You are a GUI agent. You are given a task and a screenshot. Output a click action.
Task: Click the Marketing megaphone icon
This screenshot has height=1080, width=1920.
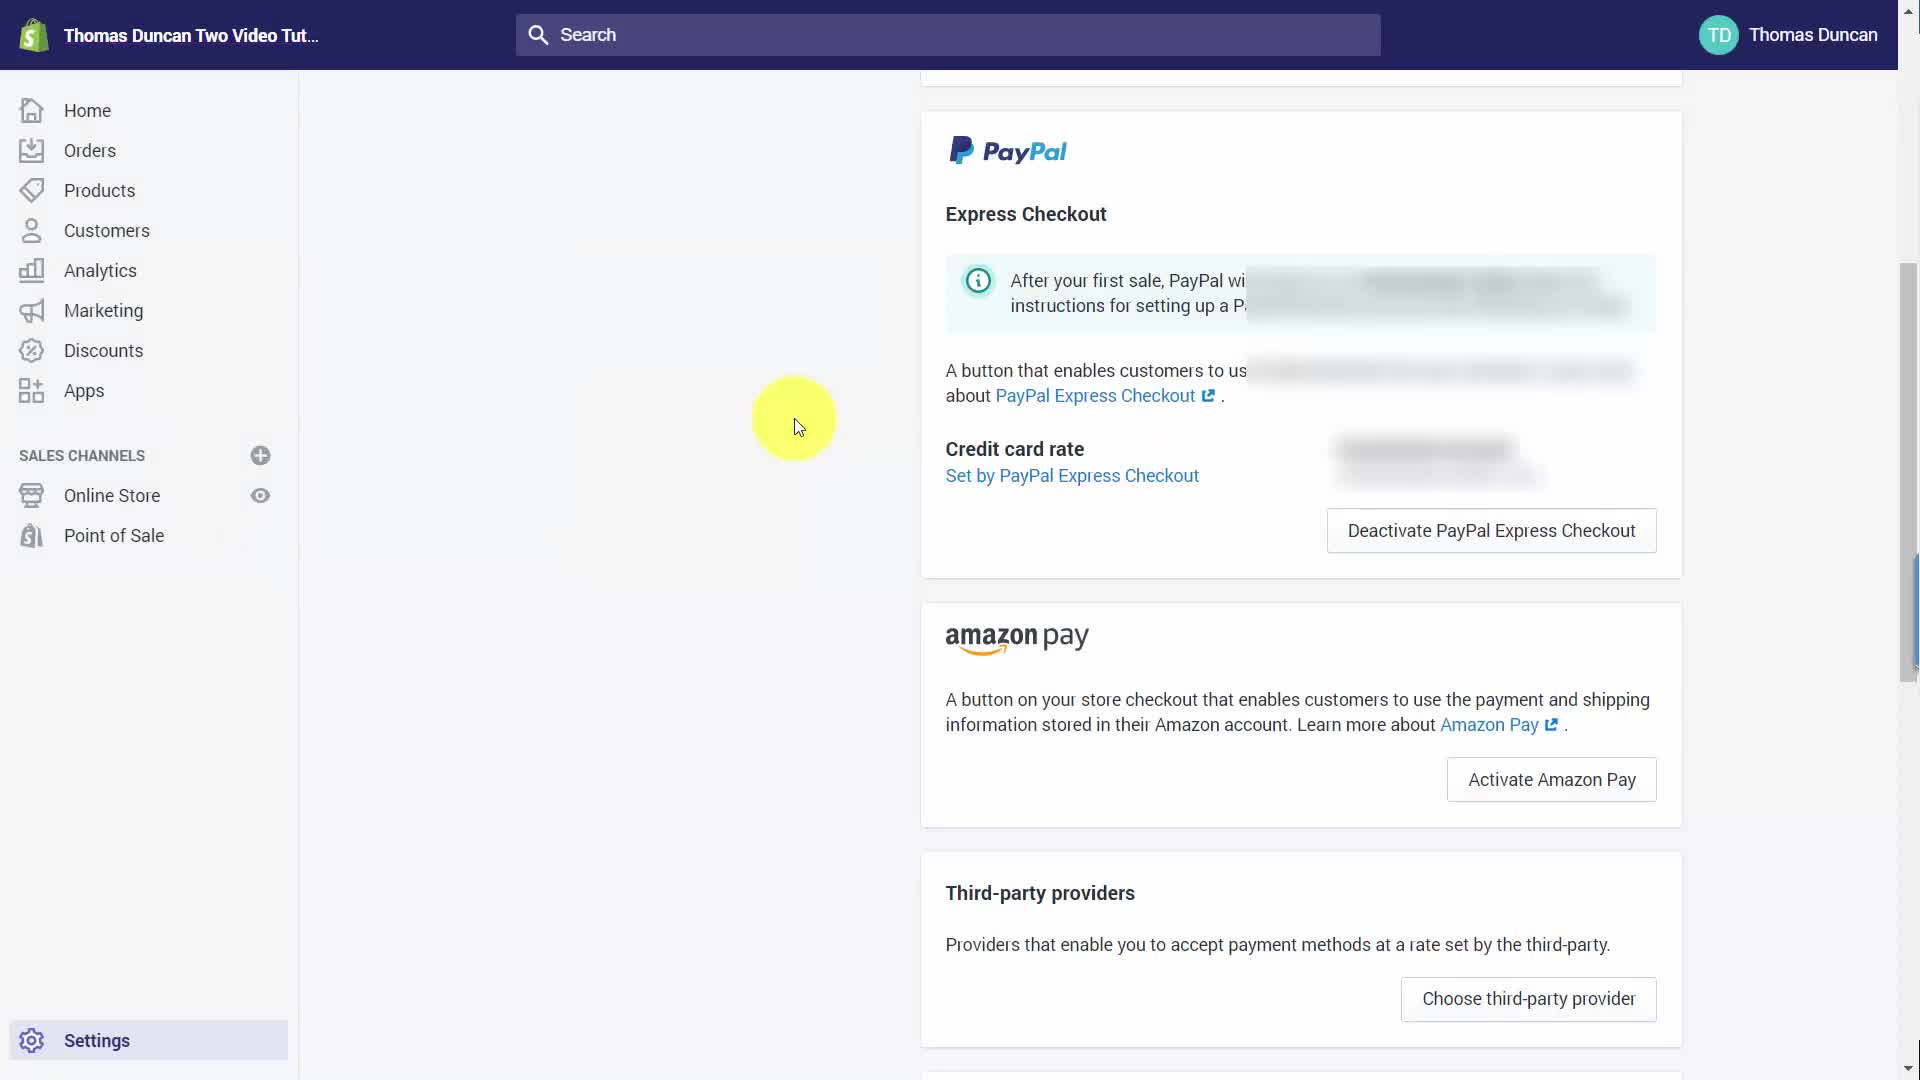click(31, 310)
